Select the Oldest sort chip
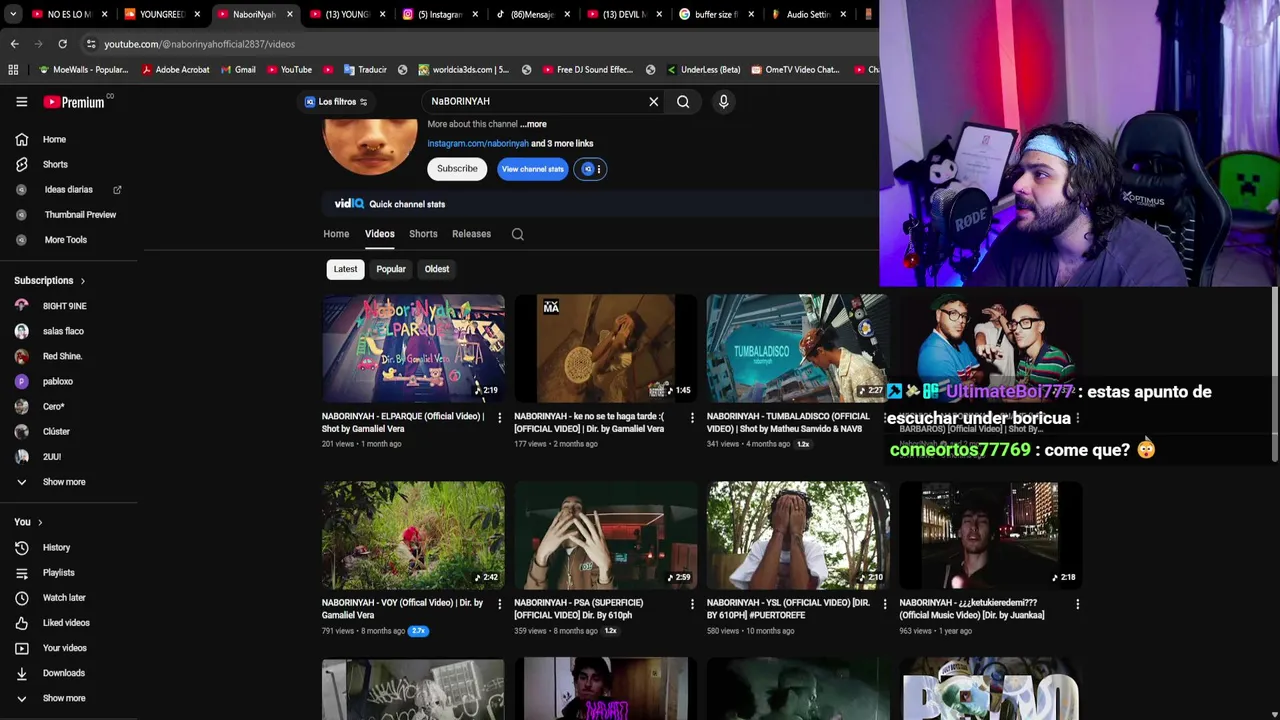Screen dimensions: 1280x720 (x=437, y=269)
